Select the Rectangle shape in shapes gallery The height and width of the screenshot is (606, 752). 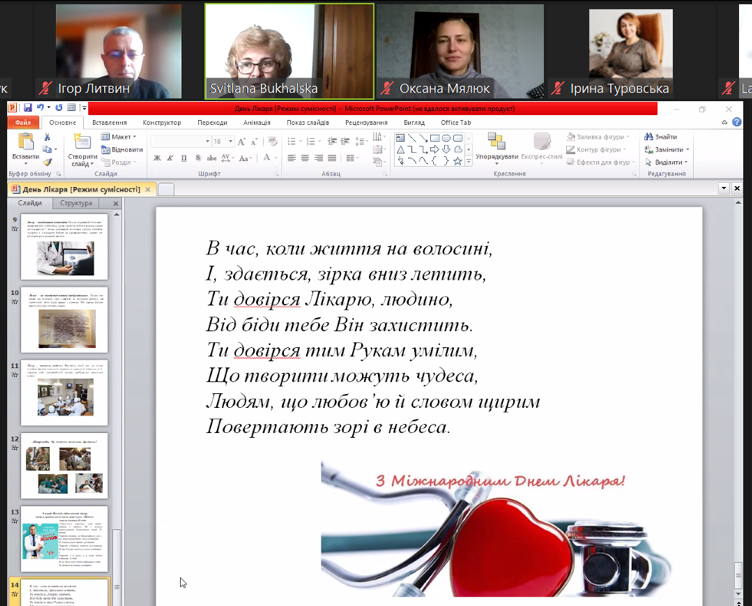(435, 138)
